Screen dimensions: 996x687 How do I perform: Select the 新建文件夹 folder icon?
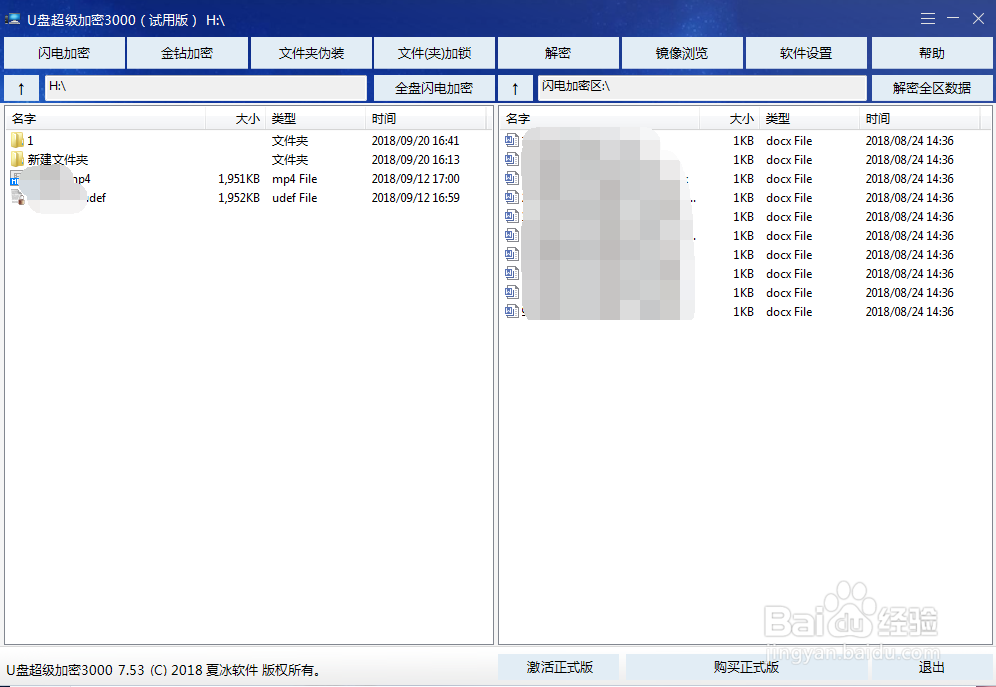[x=17, y=159]
